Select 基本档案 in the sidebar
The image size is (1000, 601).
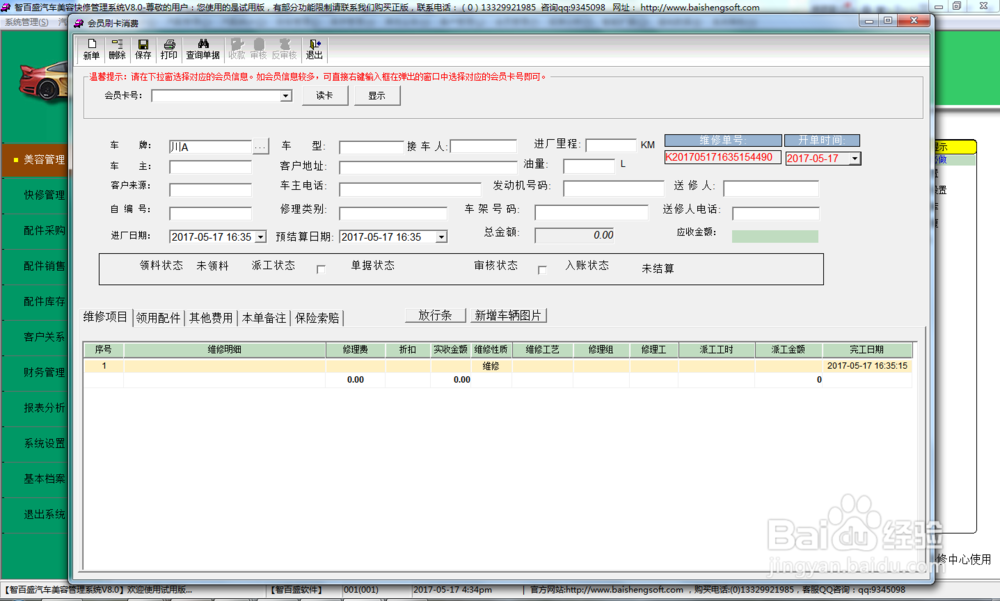[x=37, y=479]
